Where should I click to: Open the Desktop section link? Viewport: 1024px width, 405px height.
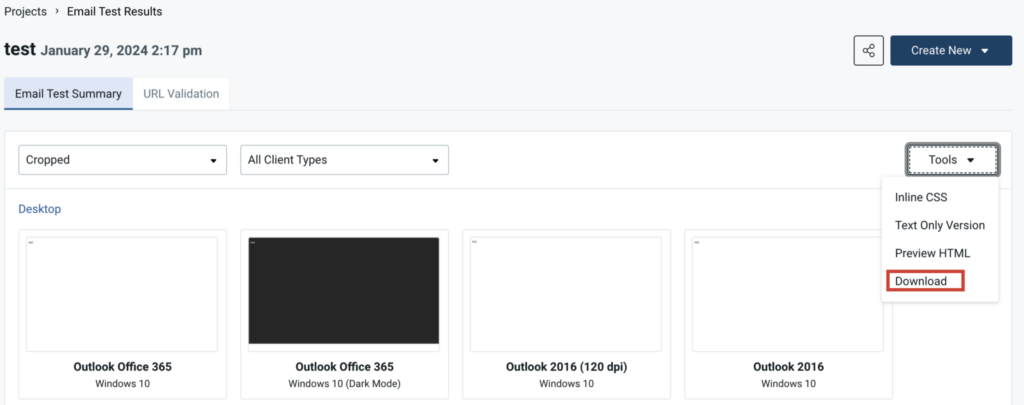tap(39, 209)
